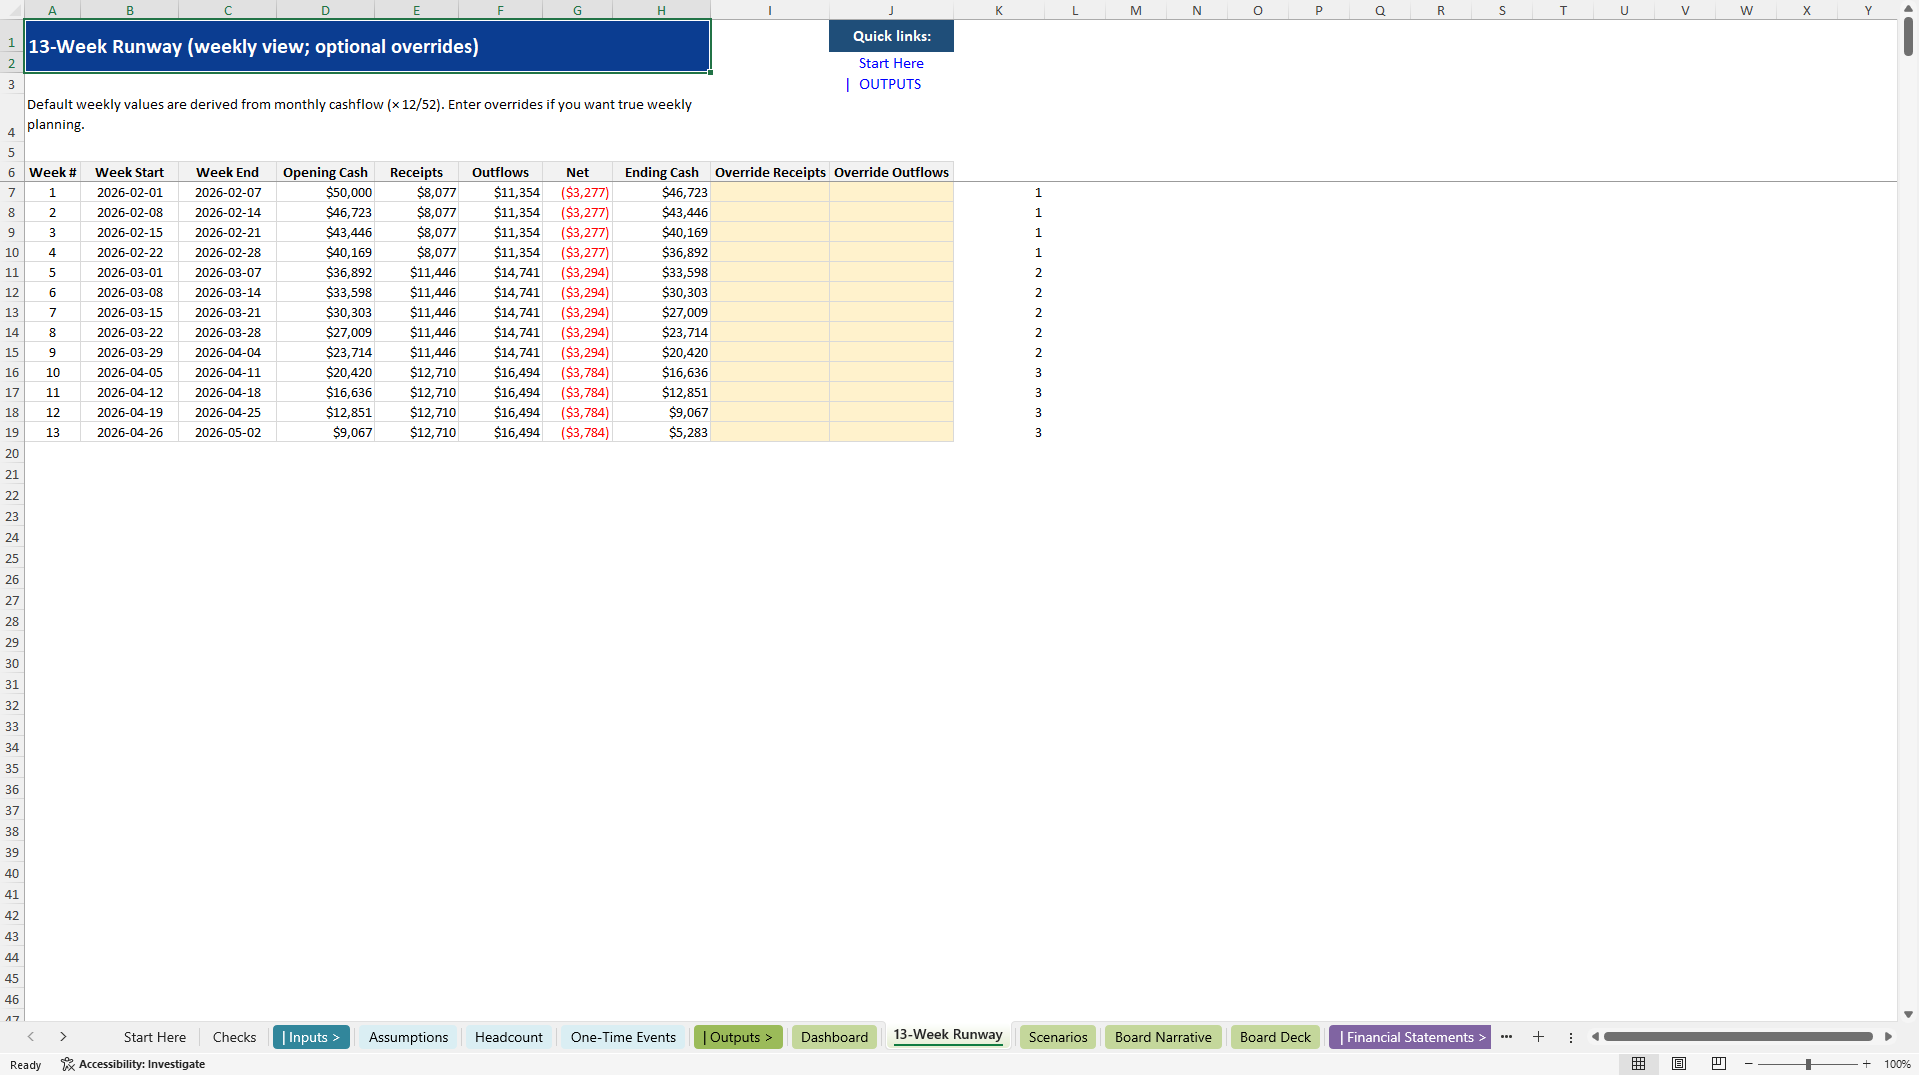
Task: Select column I header
Action: [769, 10]
